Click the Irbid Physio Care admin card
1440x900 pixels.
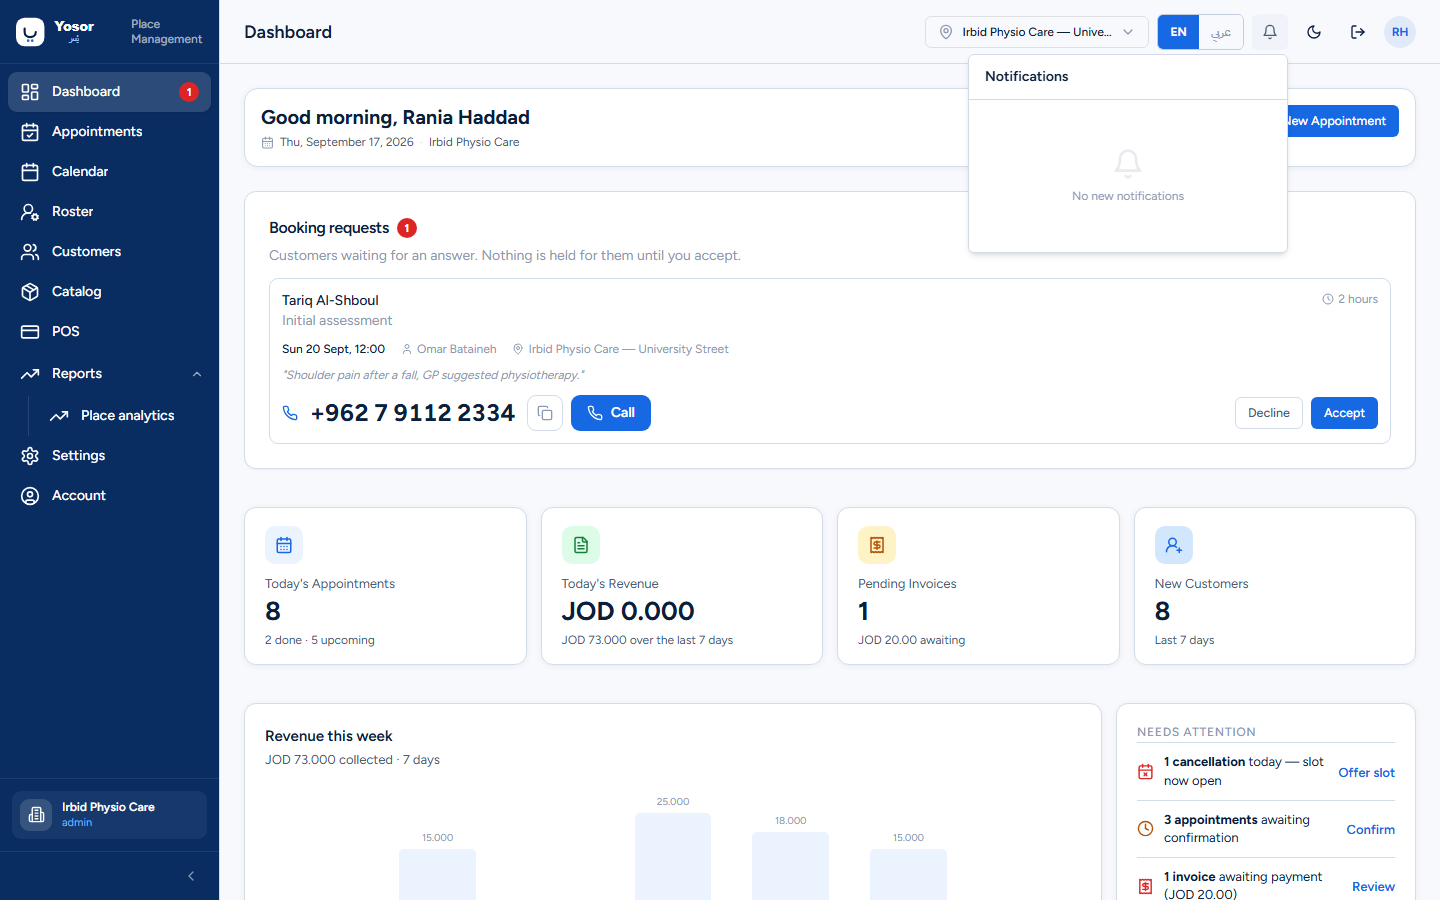pos(110,815)
